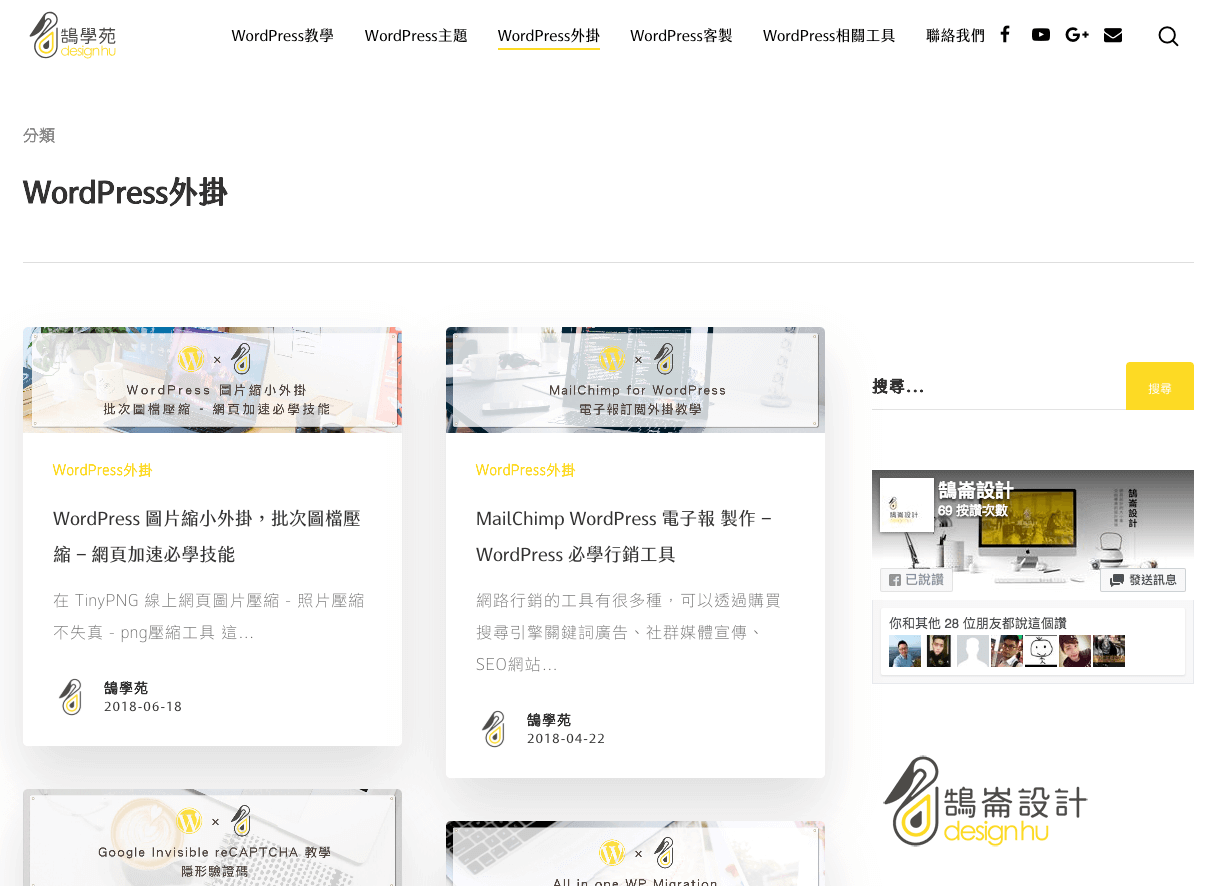Click excerpt text 網路行銷的工具有很多種
Screen dimensions: 1208x886
click(628, 632)
